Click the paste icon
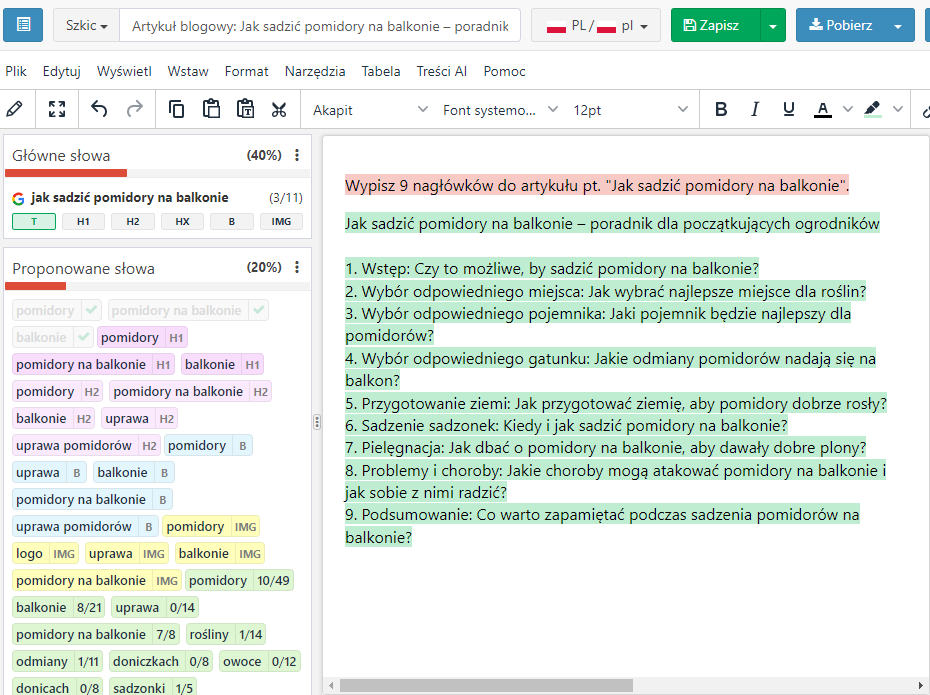 [211, 109]
